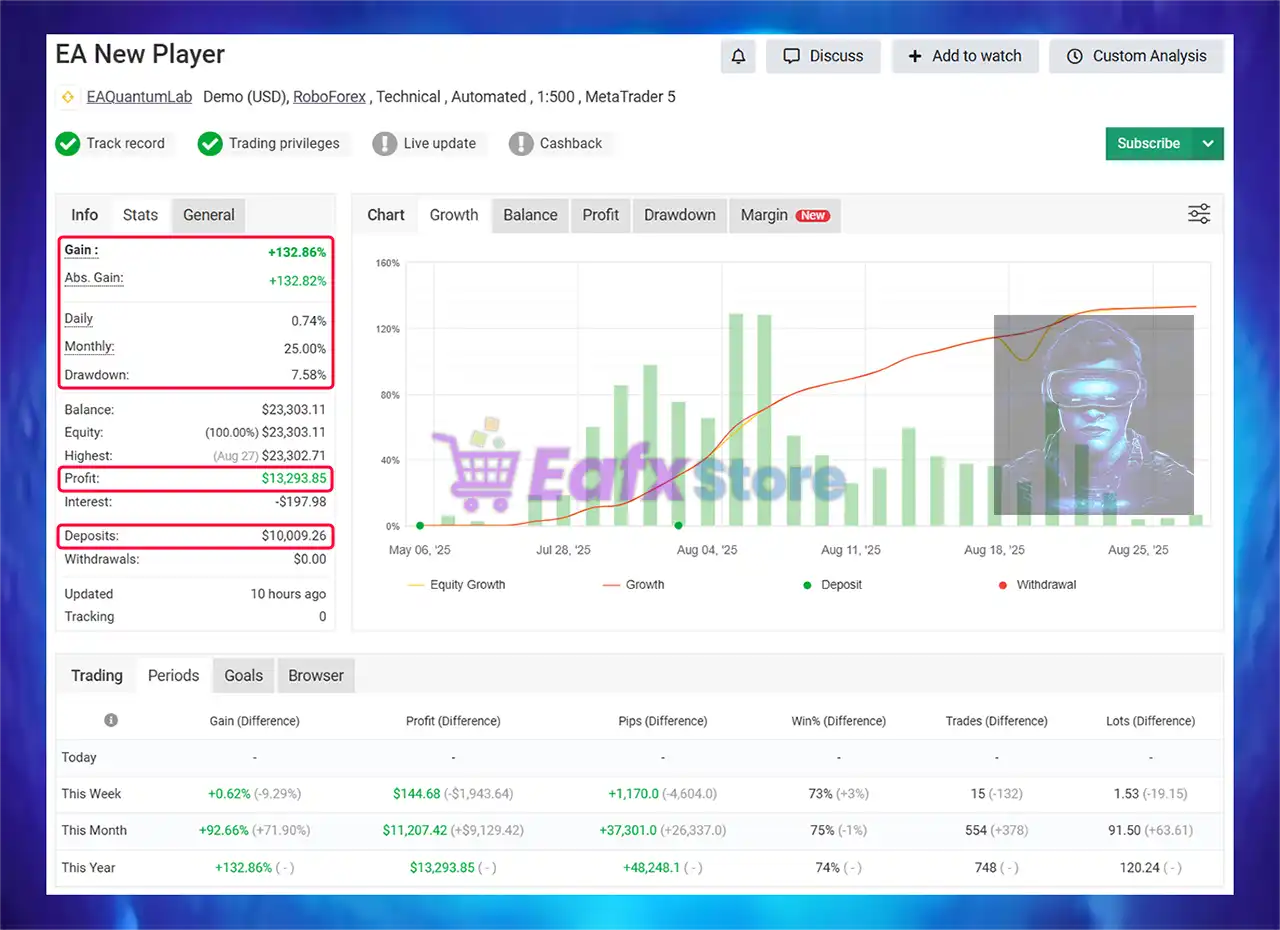Click the Track record green checkmark
This screenshot has width=1280, height=930.
point(68,144)
